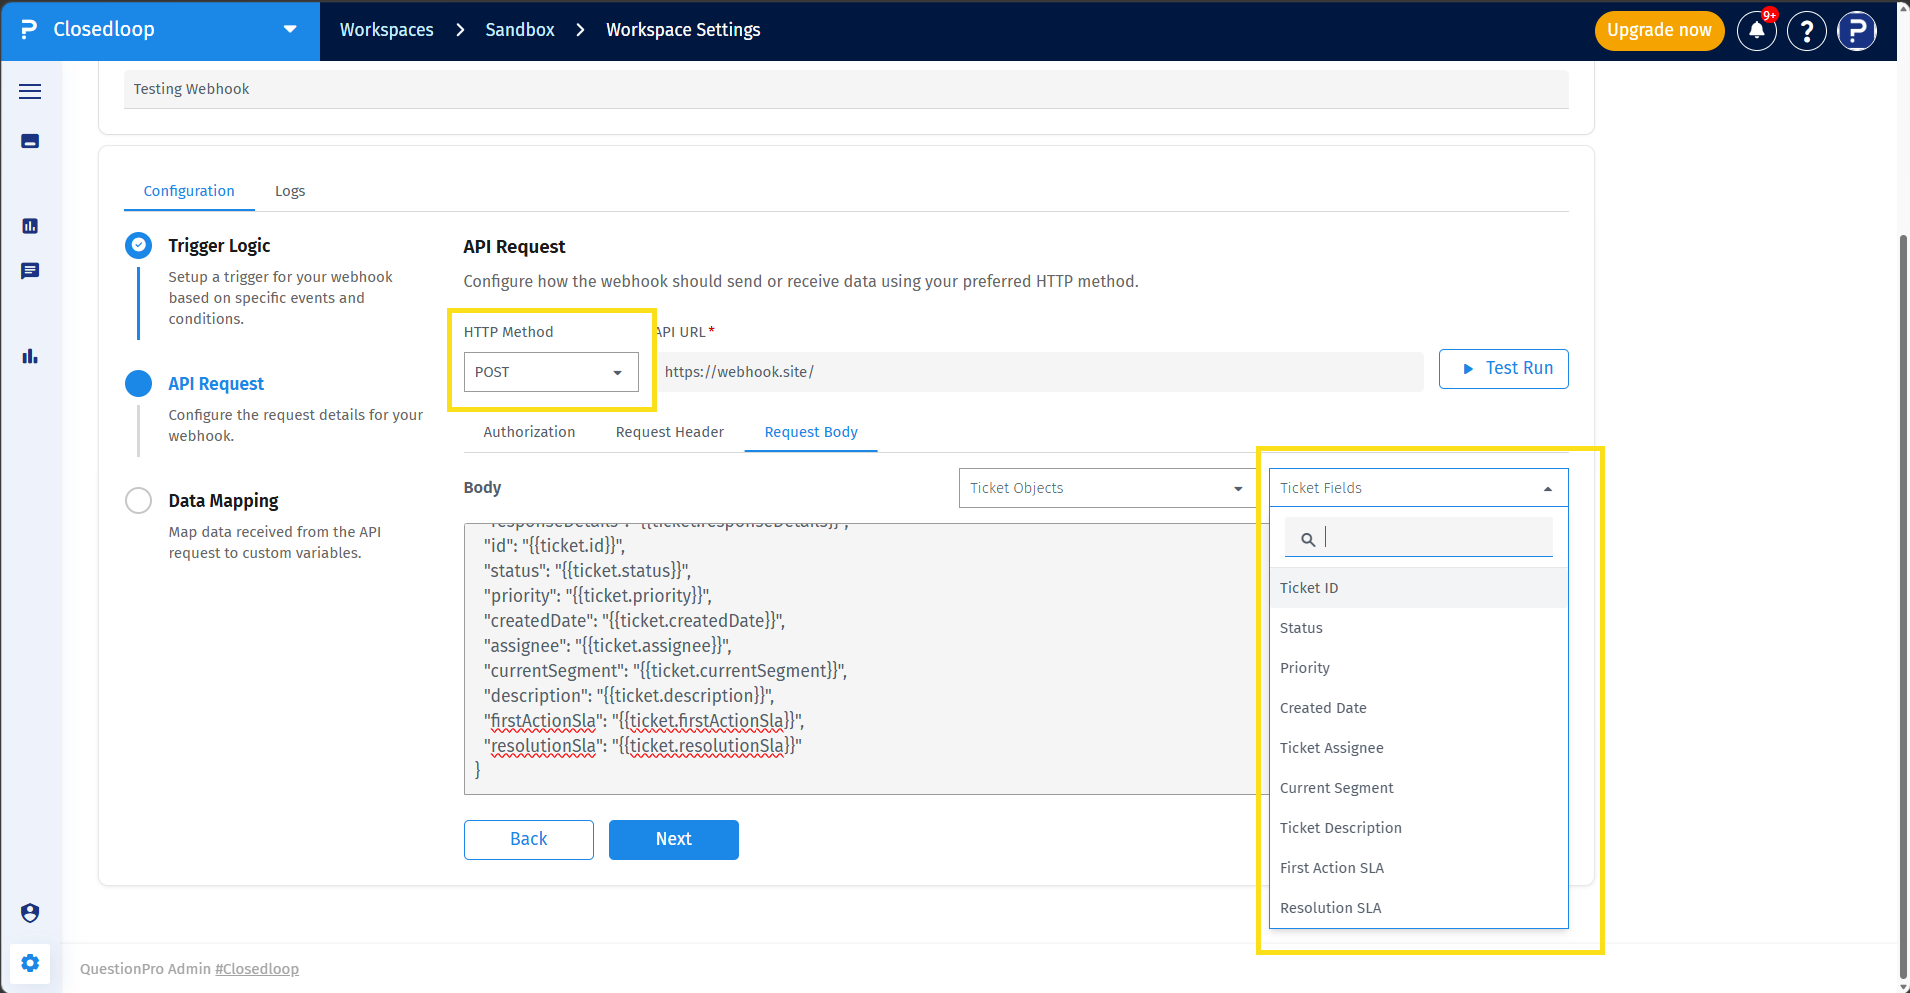The width and height of the screenshot is (1910, 993).
Task: Select Created Date from the field list
Action: tap(1418, 708)
